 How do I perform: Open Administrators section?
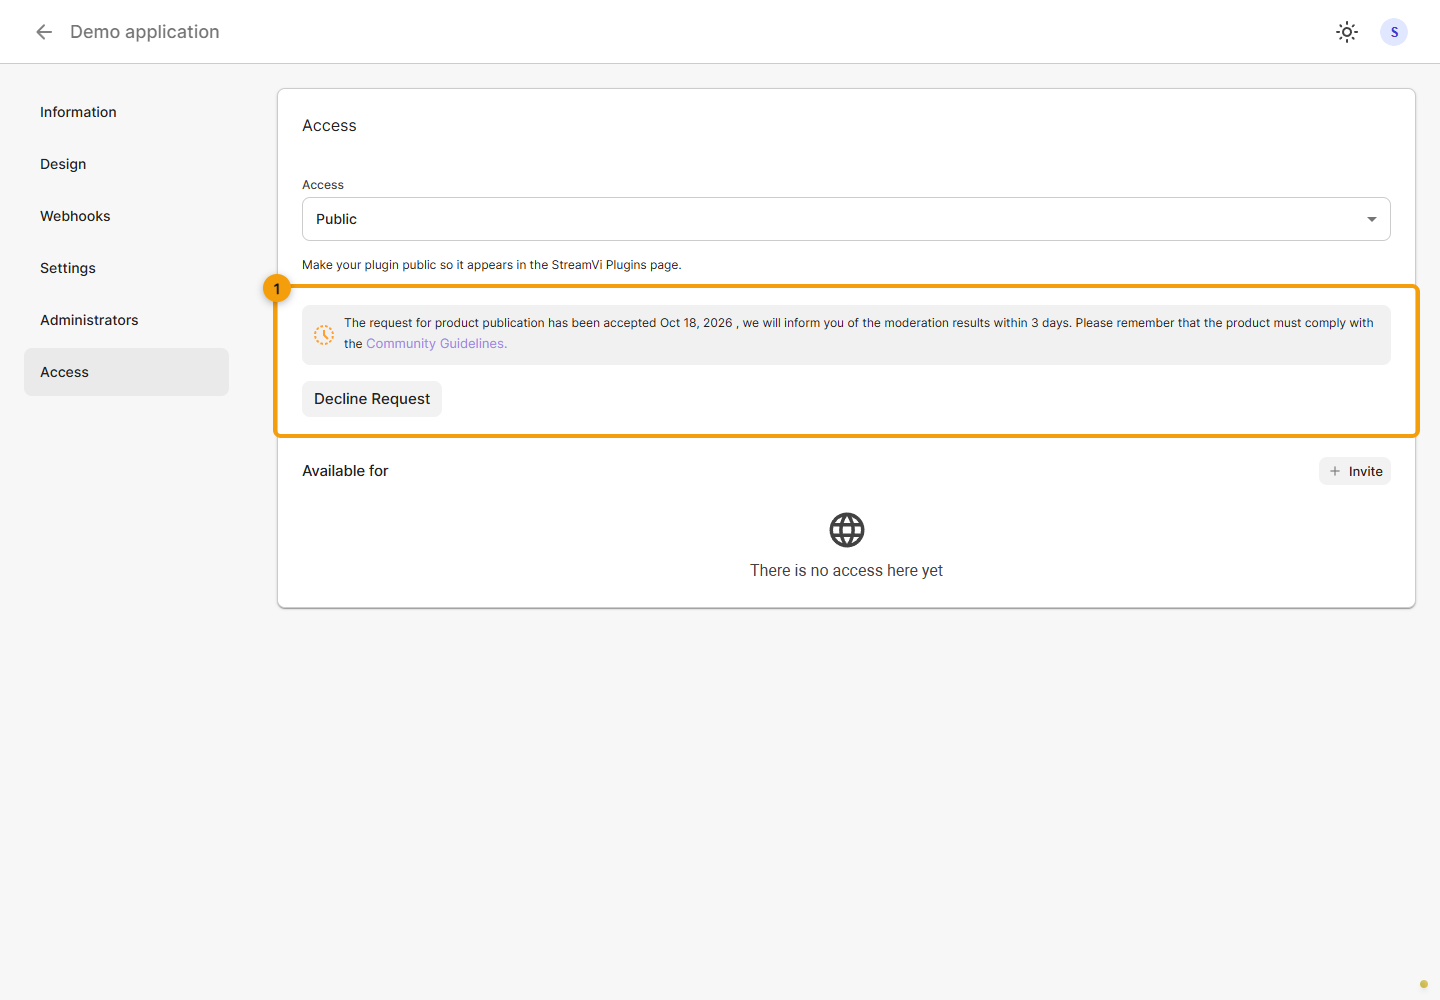point(126,320)
